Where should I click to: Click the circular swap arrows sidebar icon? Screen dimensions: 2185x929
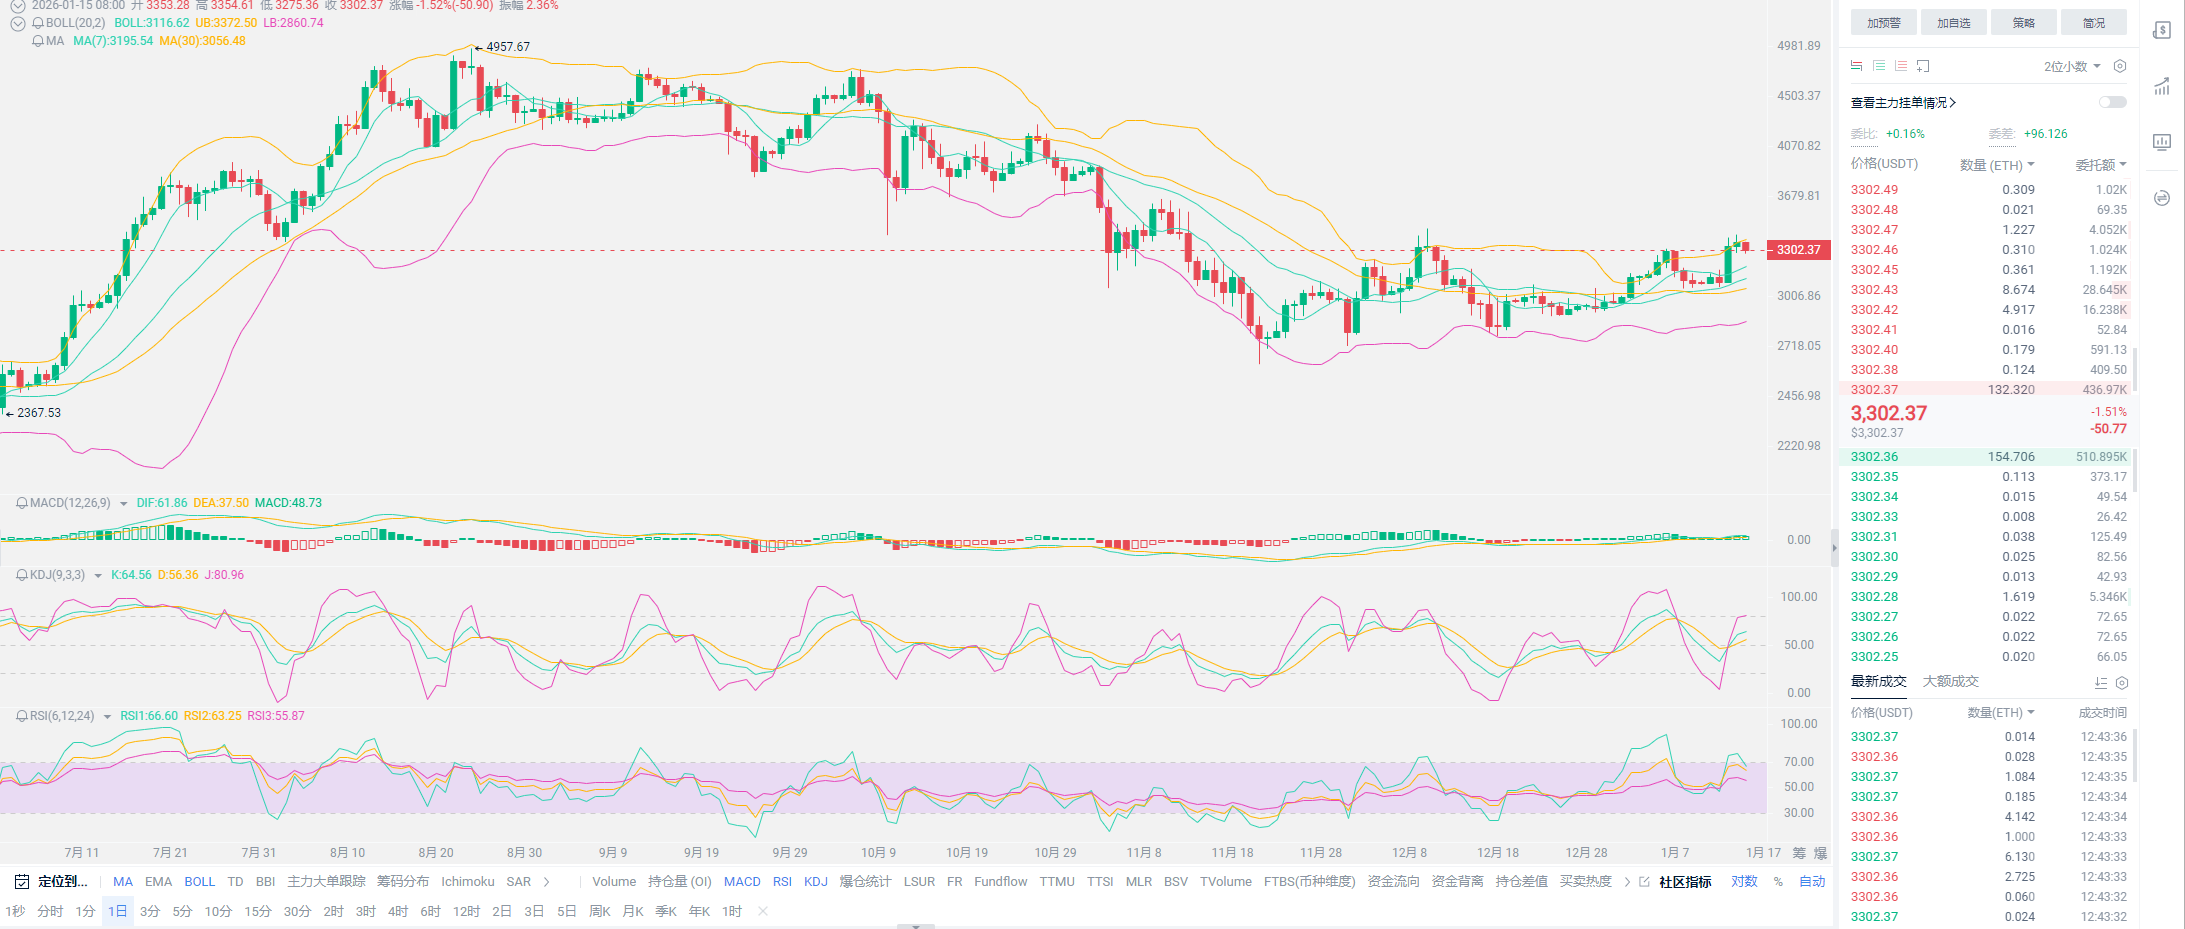[x=2162, y=198]
